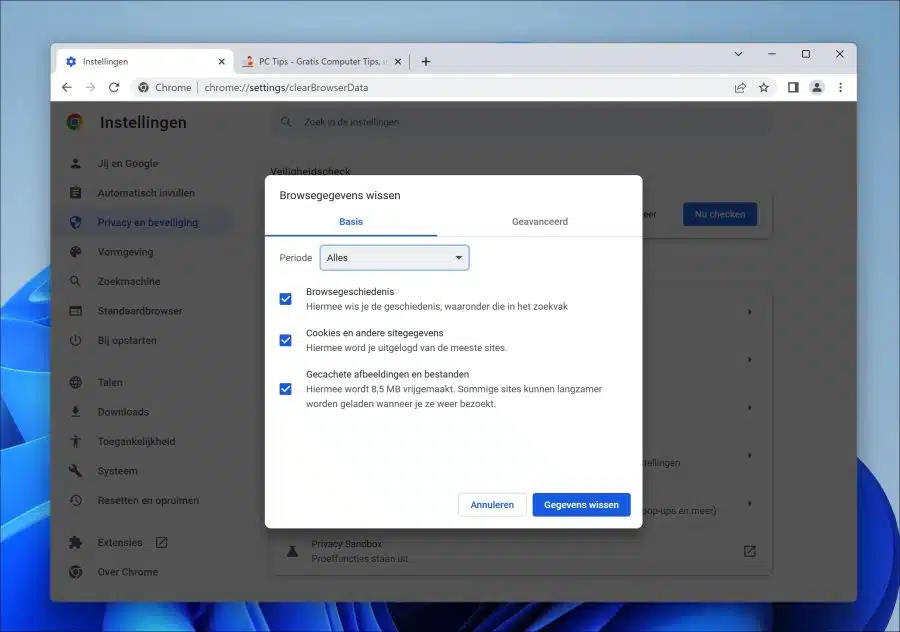Image resolution: width=900 pixels, height=632 pixels.
Task: Open the profile avatar icon
Action: [x=816, y=87]
